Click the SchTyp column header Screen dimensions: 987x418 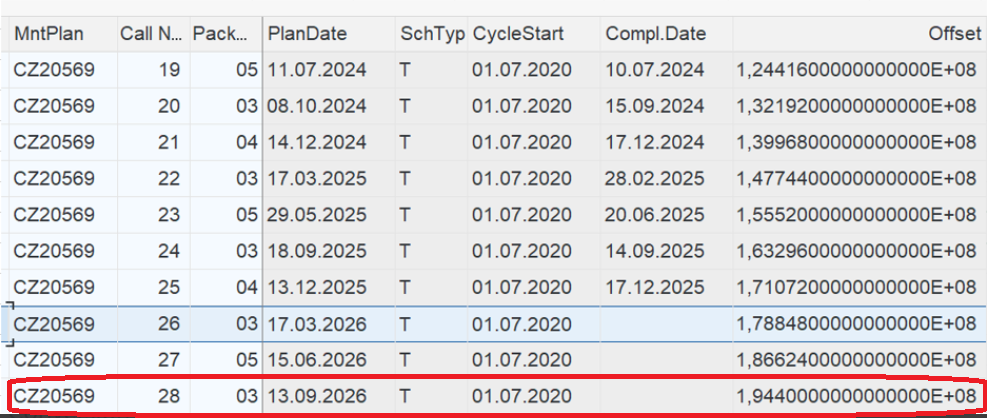pyautogui.click(x=432, y=34)
